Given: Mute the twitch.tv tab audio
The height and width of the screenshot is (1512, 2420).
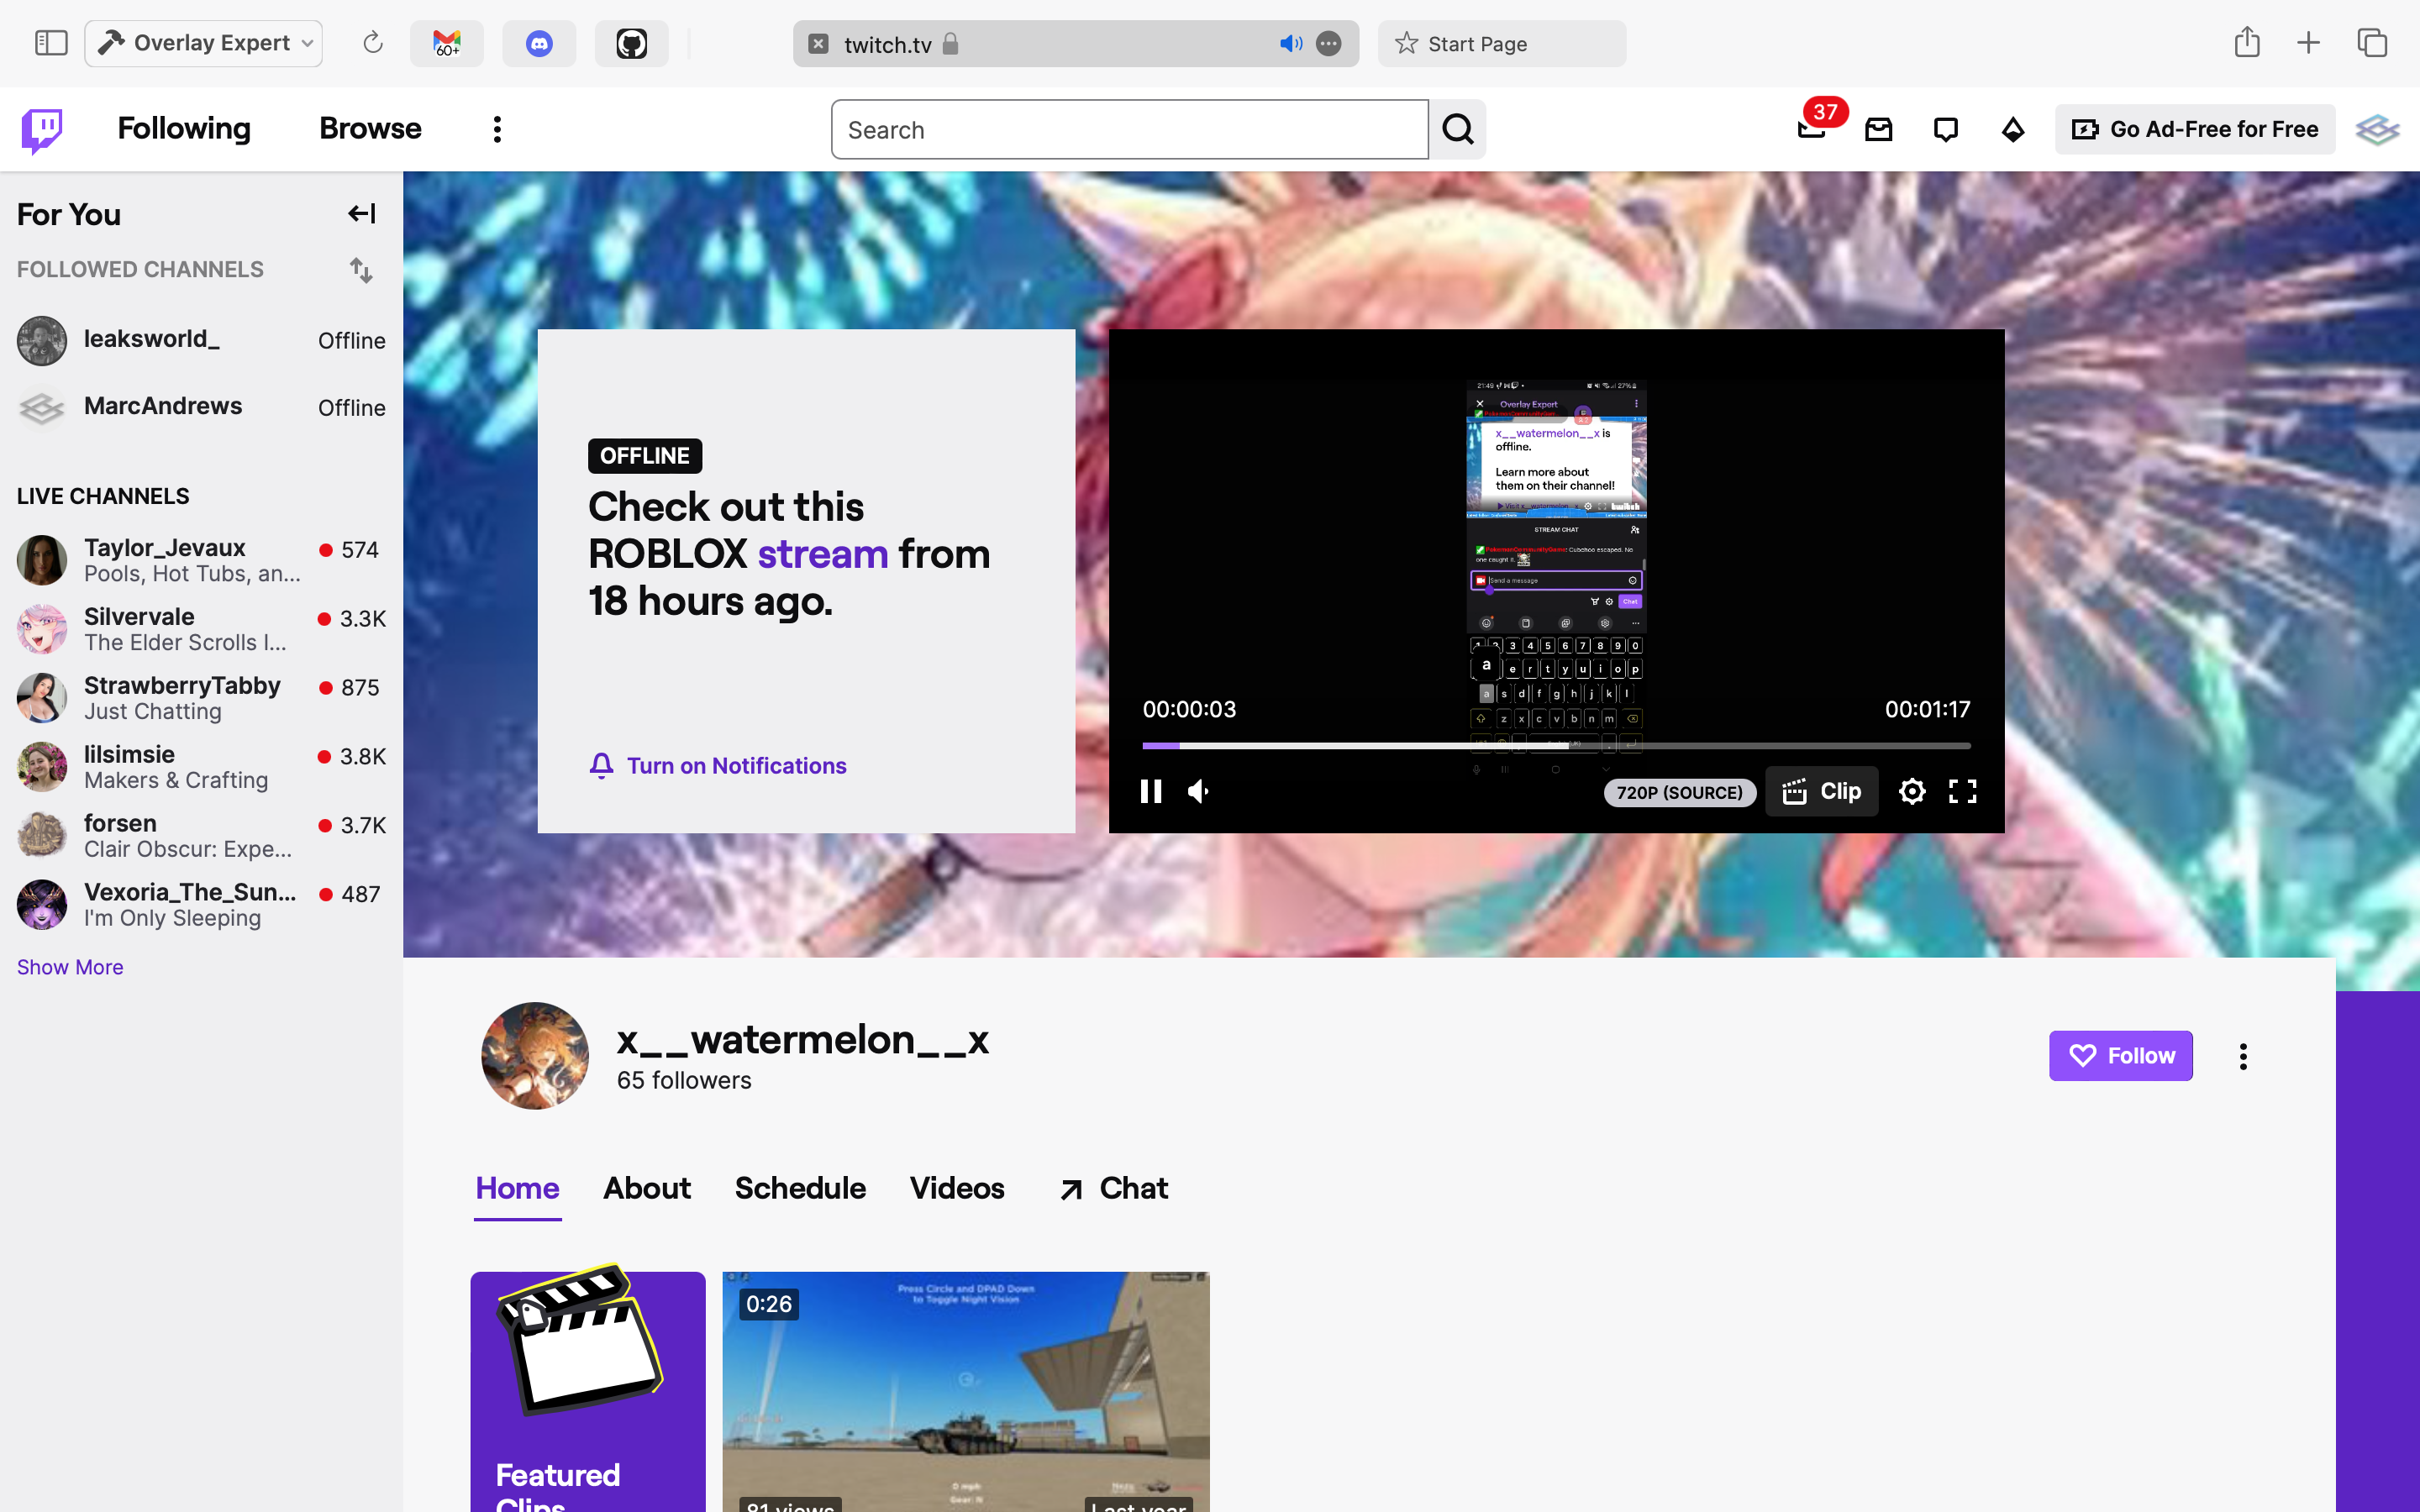Looking at the screenshot, I should tap(1291, 44).
